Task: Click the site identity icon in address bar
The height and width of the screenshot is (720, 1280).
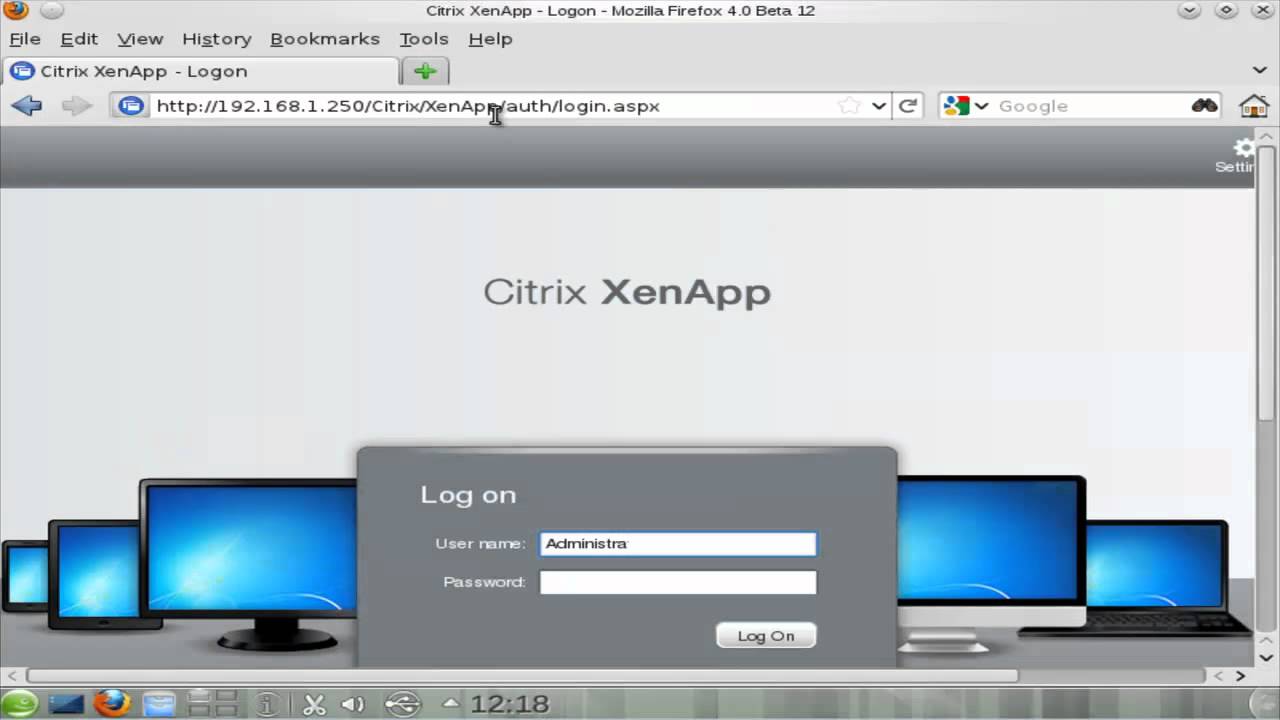Action: pos(131,106)
